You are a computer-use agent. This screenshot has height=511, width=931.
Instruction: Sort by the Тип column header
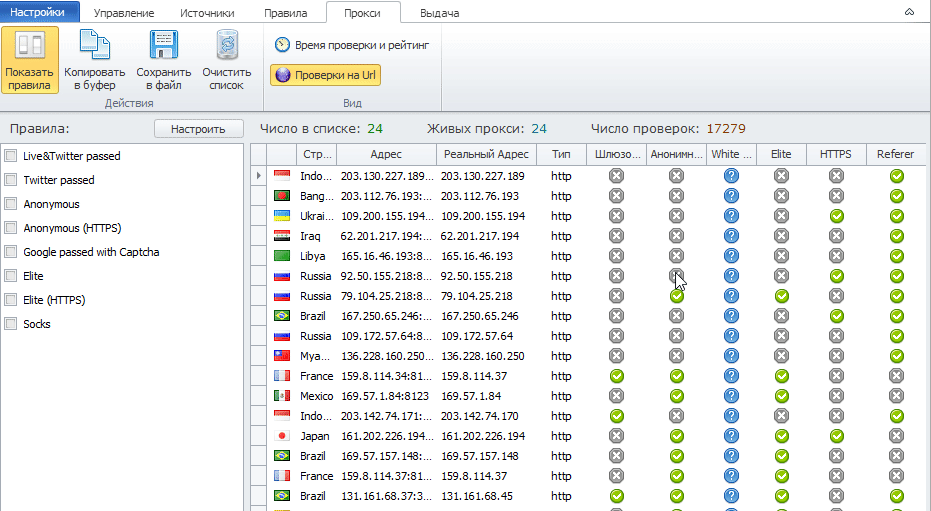coord(561,155)
